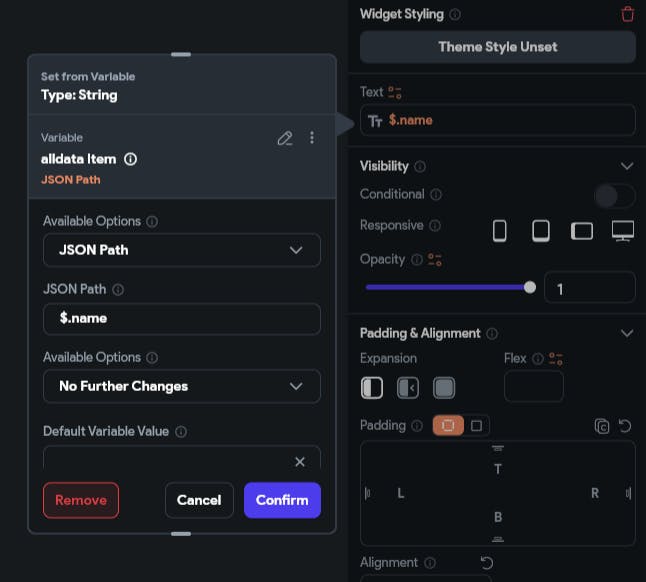This screenshot has width=646, height=582.
Task: Collapse the Padding & Alignment section
Action: (627, 333)
